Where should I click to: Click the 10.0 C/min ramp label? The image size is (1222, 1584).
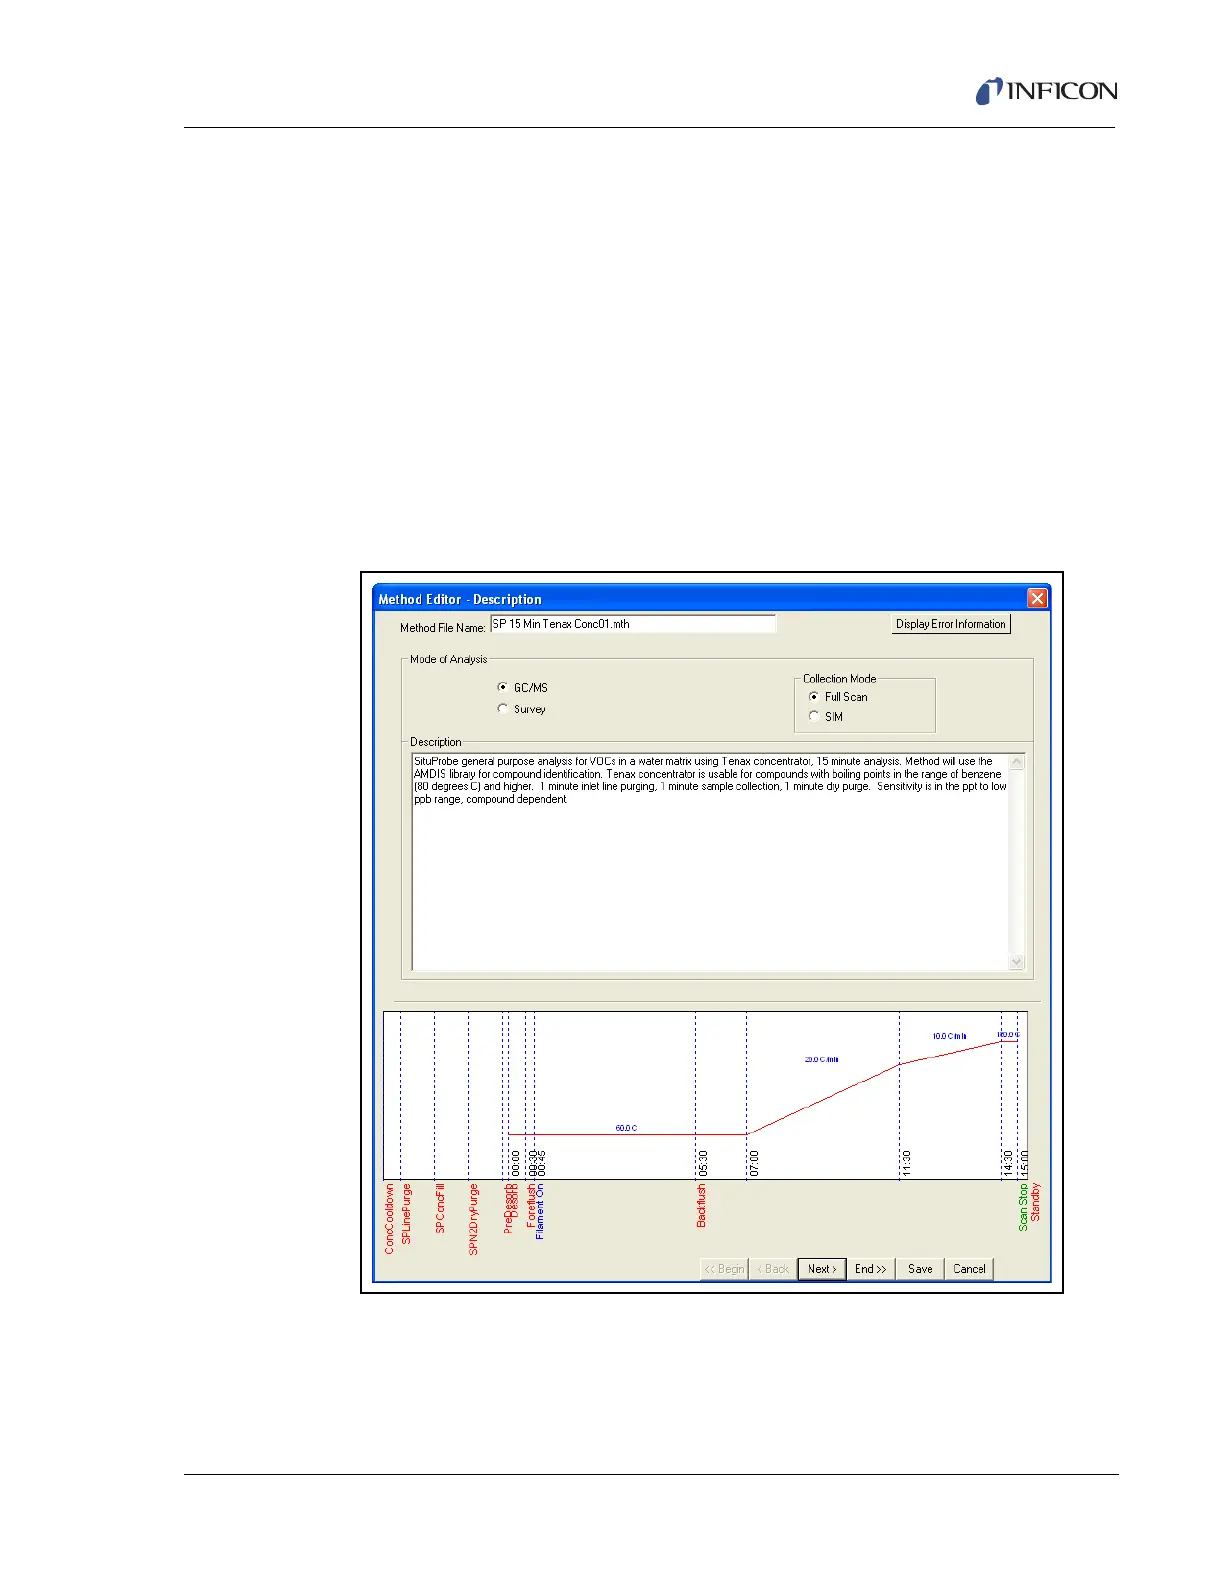point(950,1036)
